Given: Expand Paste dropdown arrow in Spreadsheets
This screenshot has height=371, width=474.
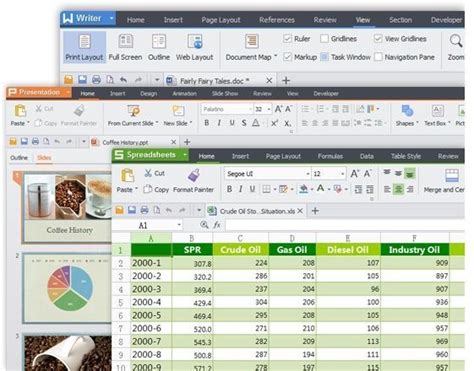Looking at the screenshot, I should (136, 189).
